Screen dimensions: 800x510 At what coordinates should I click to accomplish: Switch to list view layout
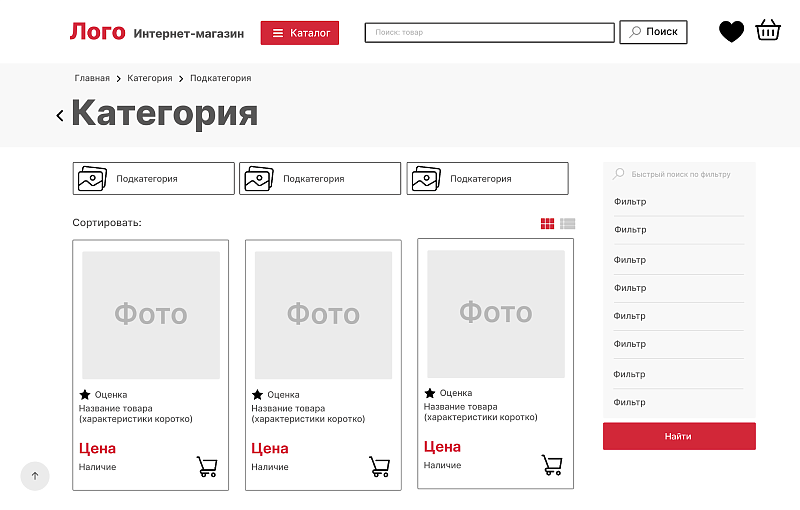click(568, 224)
